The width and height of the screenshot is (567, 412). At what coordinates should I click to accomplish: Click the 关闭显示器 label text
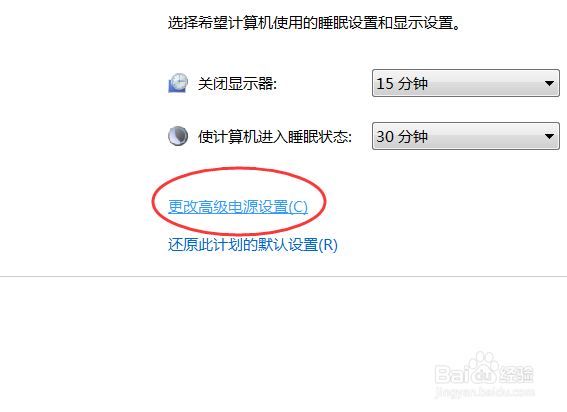237,84
